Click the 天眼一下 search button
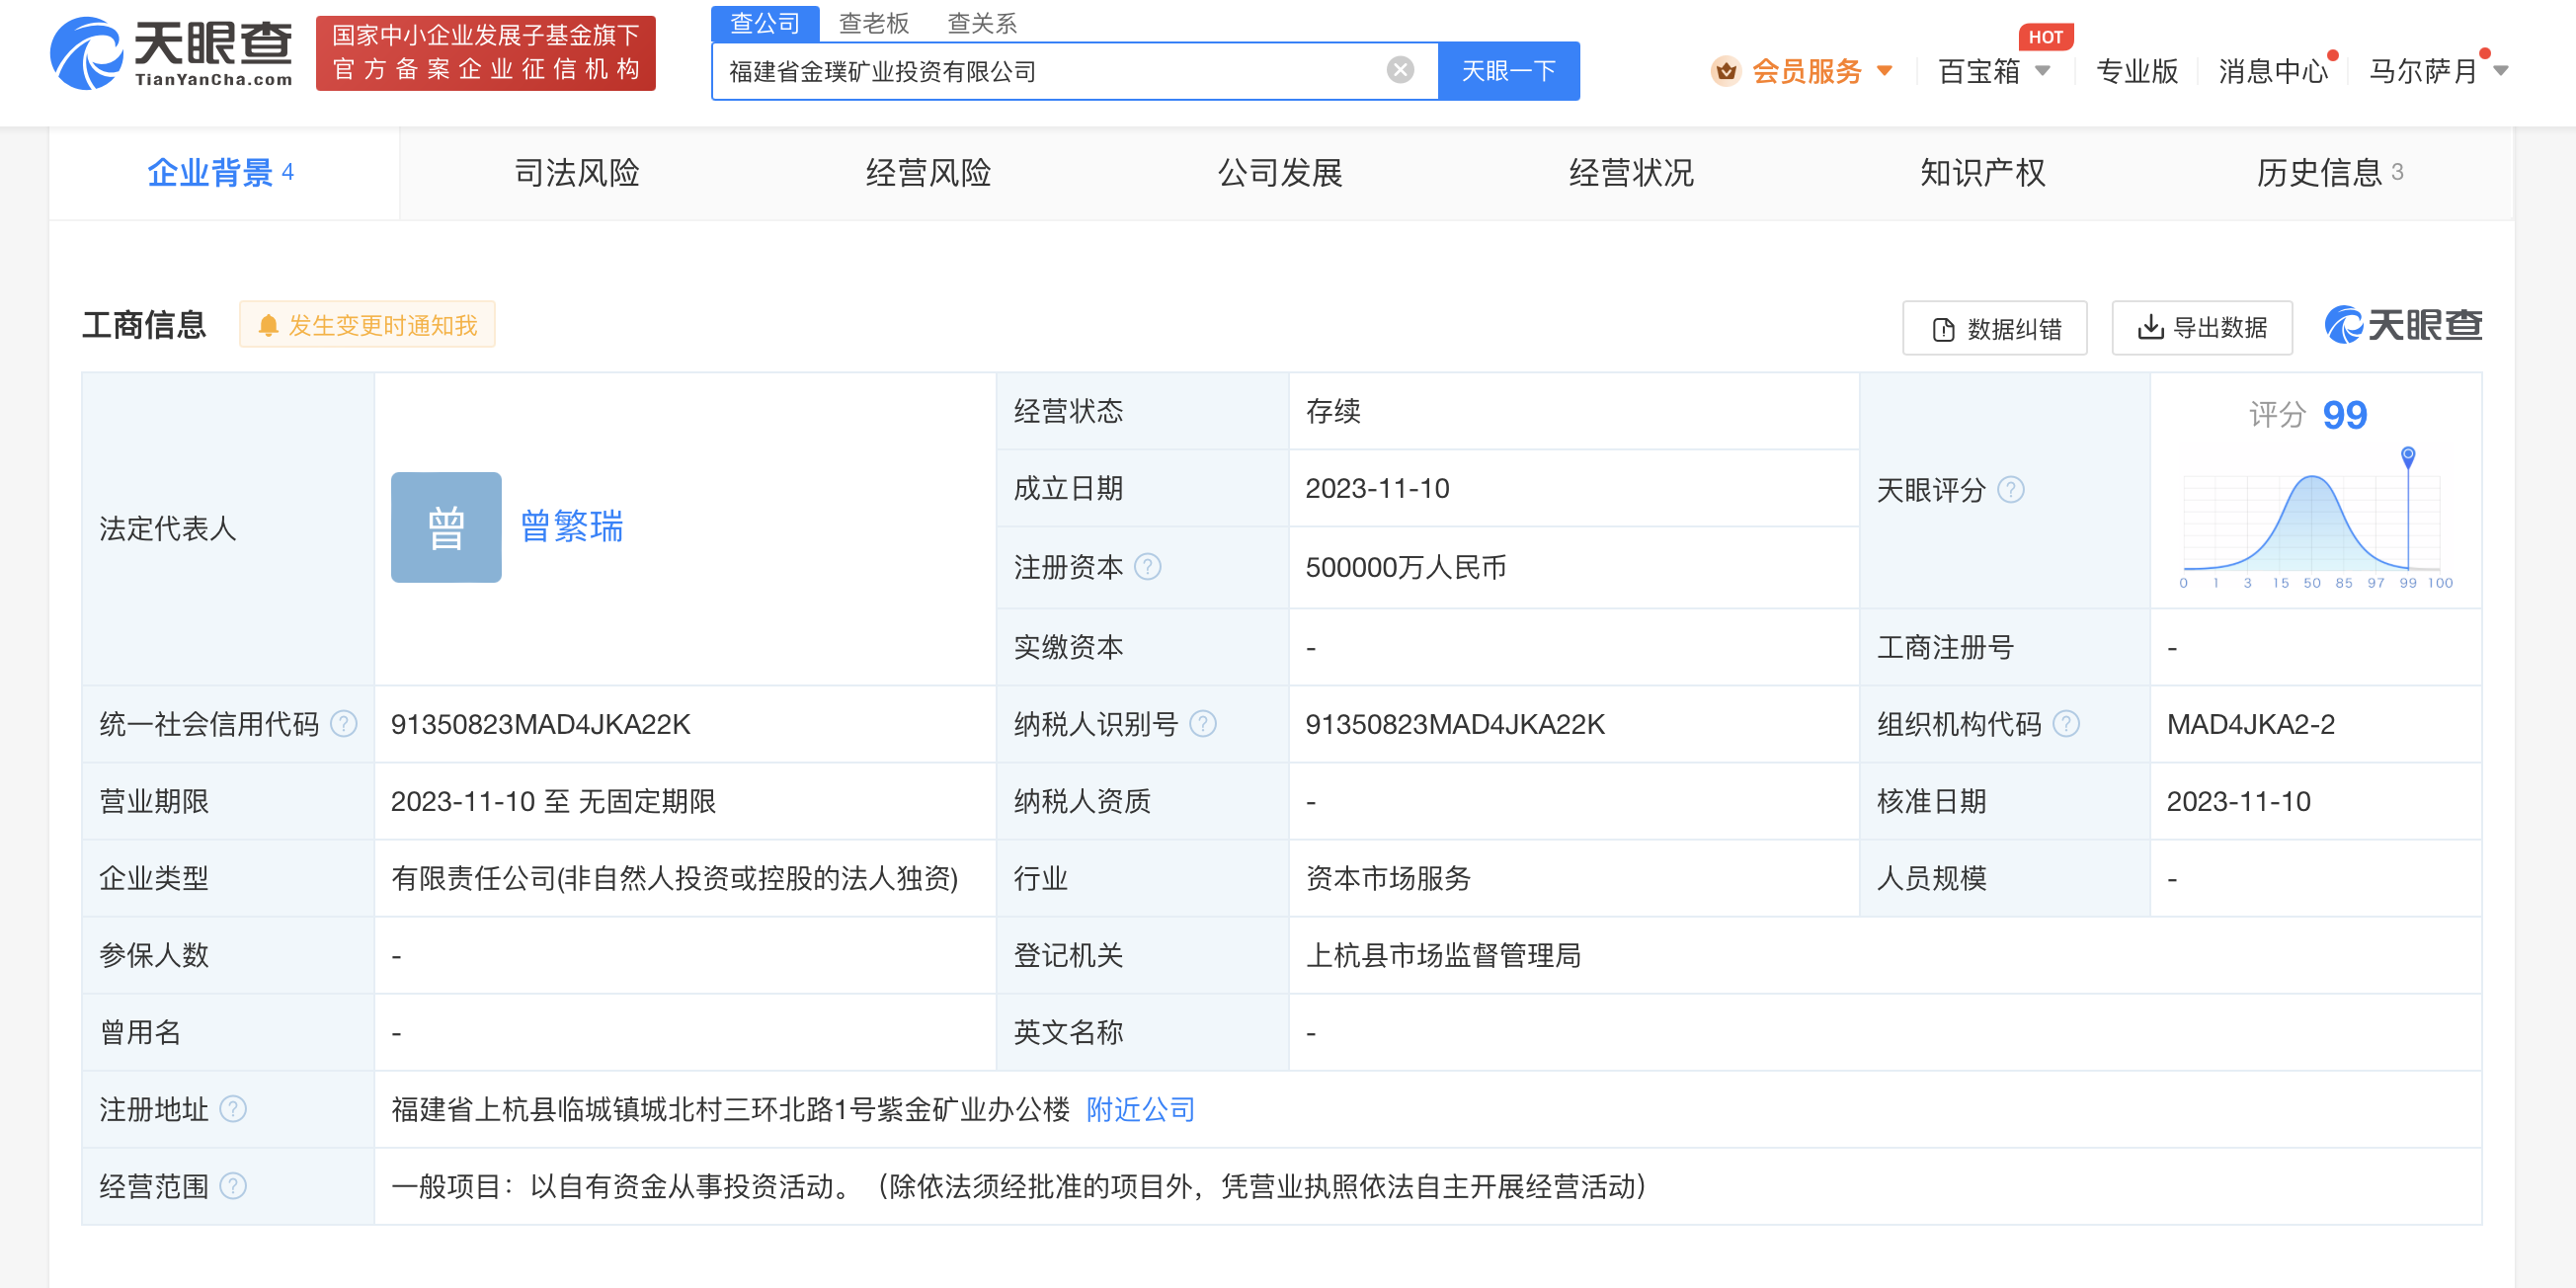This screenshot has width=2576, height=1288. pos(1508,71)
